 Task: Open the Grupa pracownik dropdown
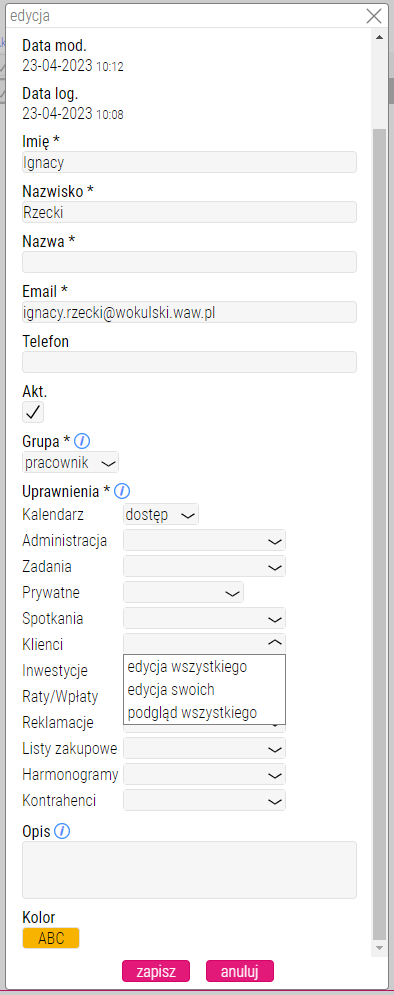pyautogui.click(x=70, y=463)
